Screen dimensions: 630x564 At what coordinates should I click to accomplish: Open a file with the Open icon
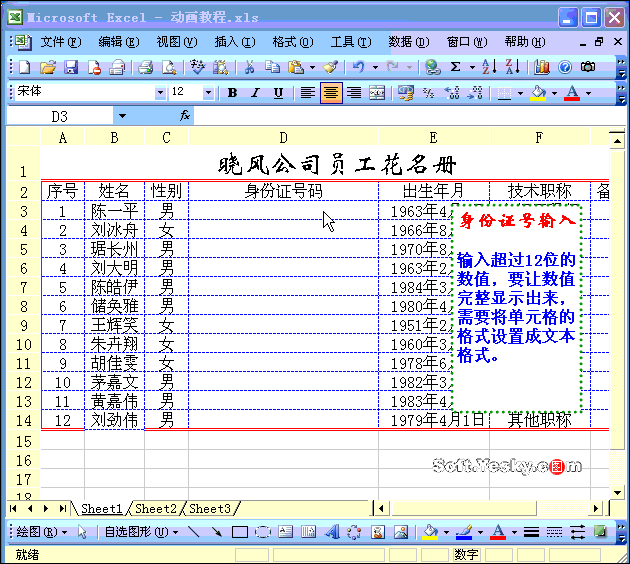pos(48,67)
